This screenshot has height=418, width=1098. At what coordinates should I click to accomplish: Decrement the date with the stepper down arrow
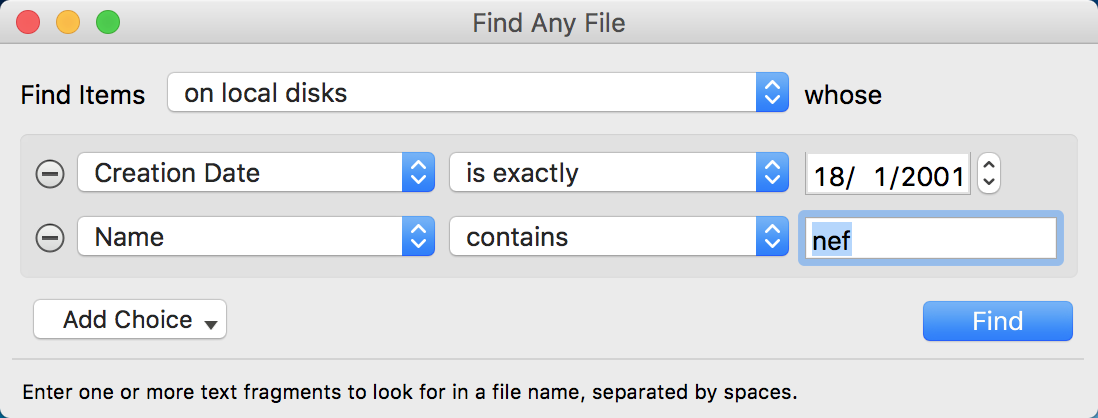pos(988,182)
